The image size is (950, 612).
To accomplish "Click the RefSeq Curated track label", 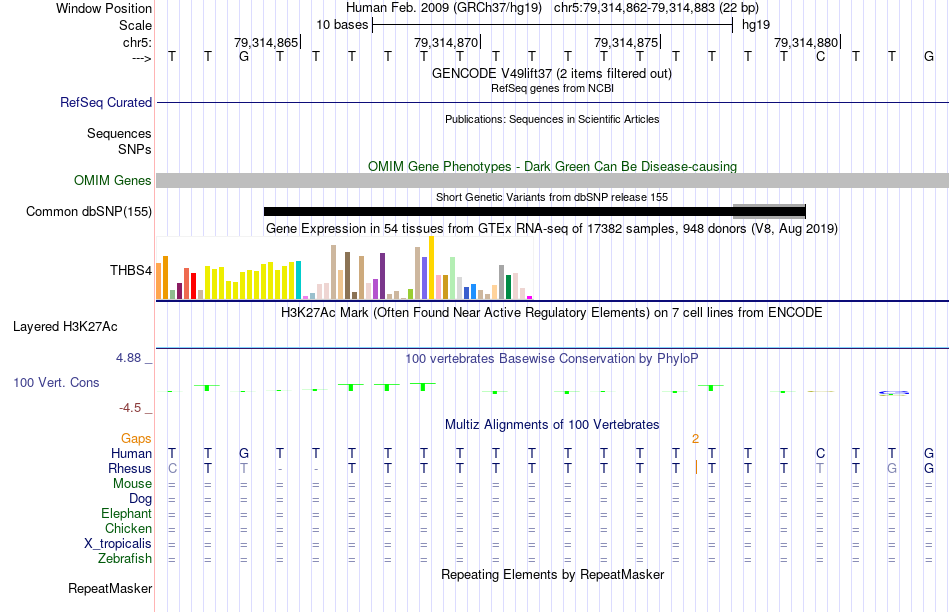I will click(105, 102).
